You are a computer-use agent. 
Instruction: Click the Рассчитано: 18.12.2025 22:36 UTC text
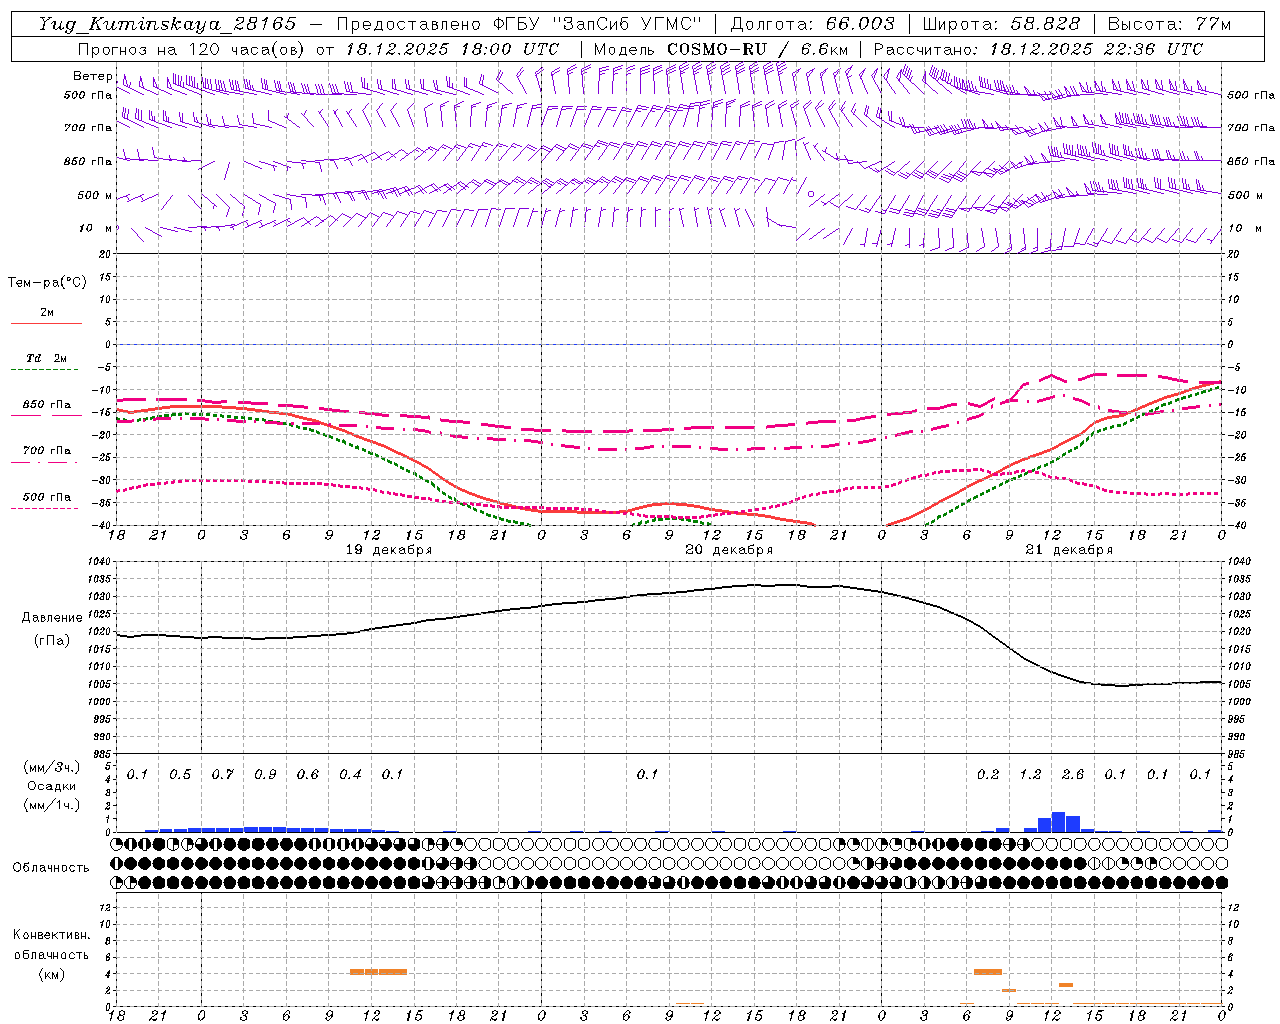1038,49
